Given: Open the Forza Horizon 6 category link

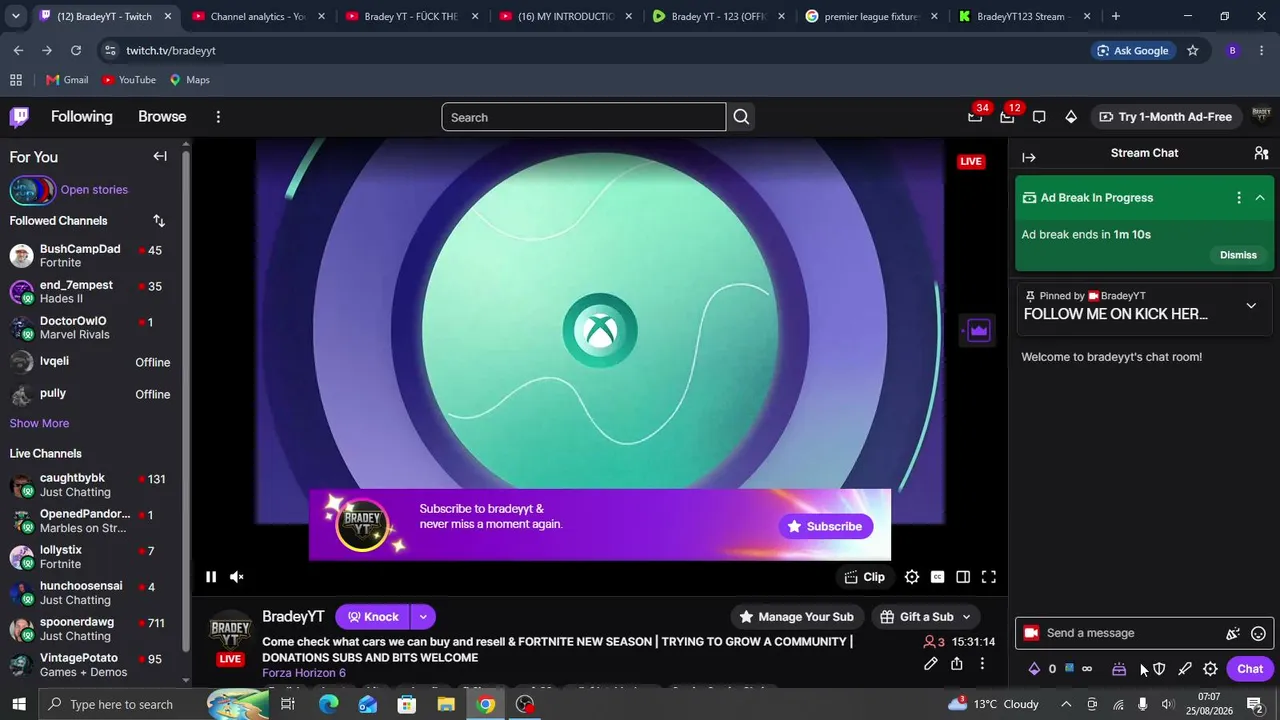Looking at the screenshot, I should tap(304, 673).
